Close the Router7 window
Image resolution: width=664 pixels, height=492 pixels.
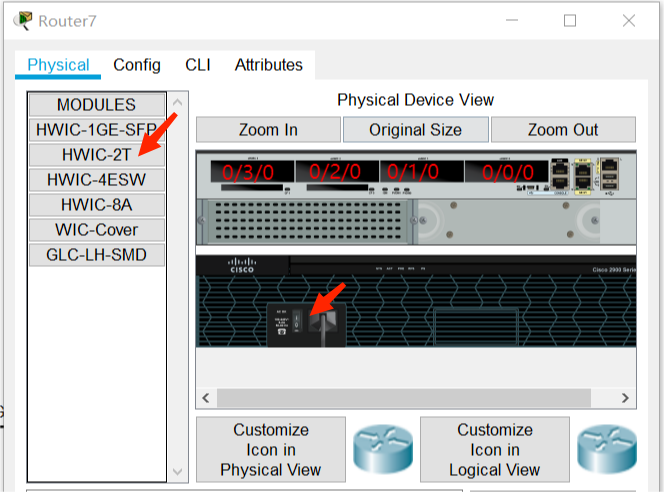tap(629, 20)
